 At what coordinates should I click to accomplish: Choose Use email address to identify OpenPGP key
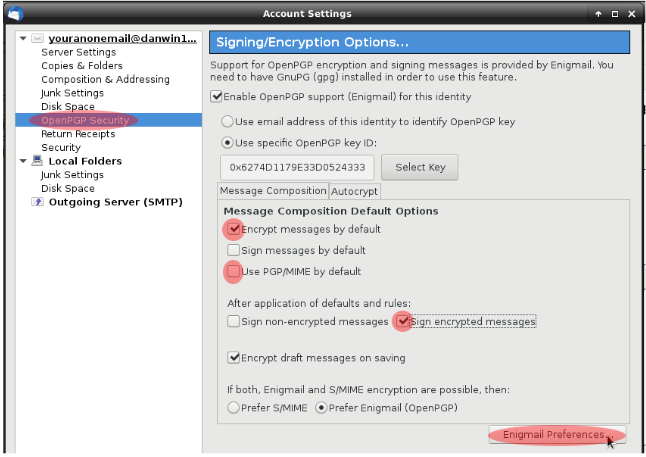227,121
